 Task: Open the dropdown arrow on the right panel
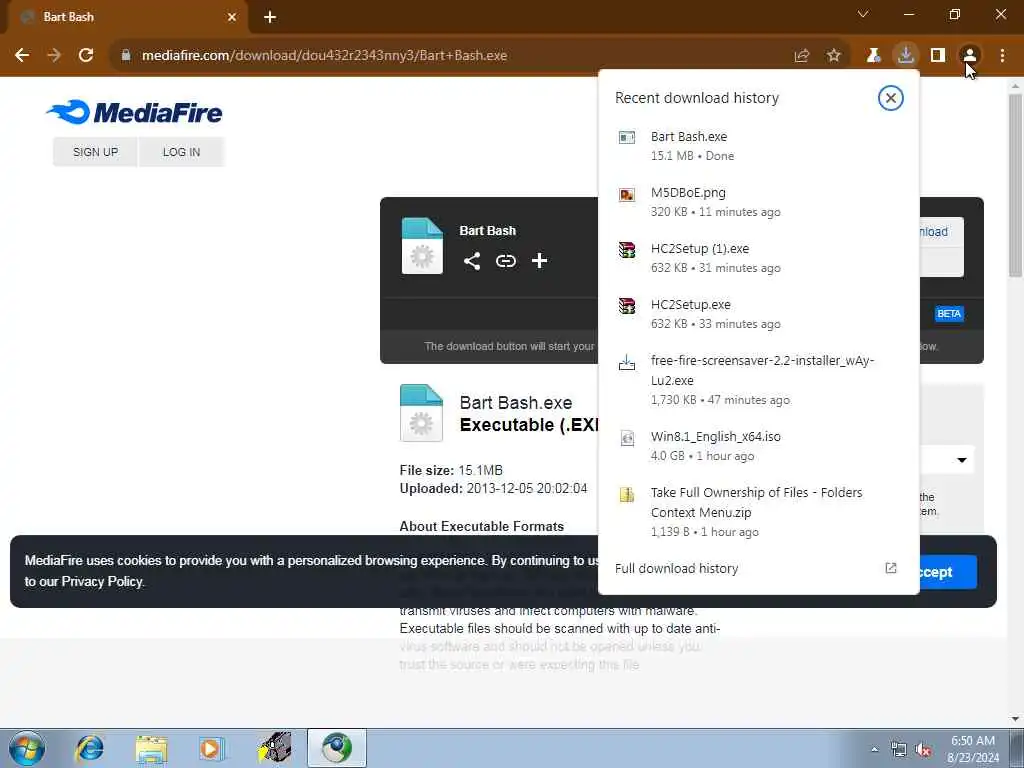point(961,460)
